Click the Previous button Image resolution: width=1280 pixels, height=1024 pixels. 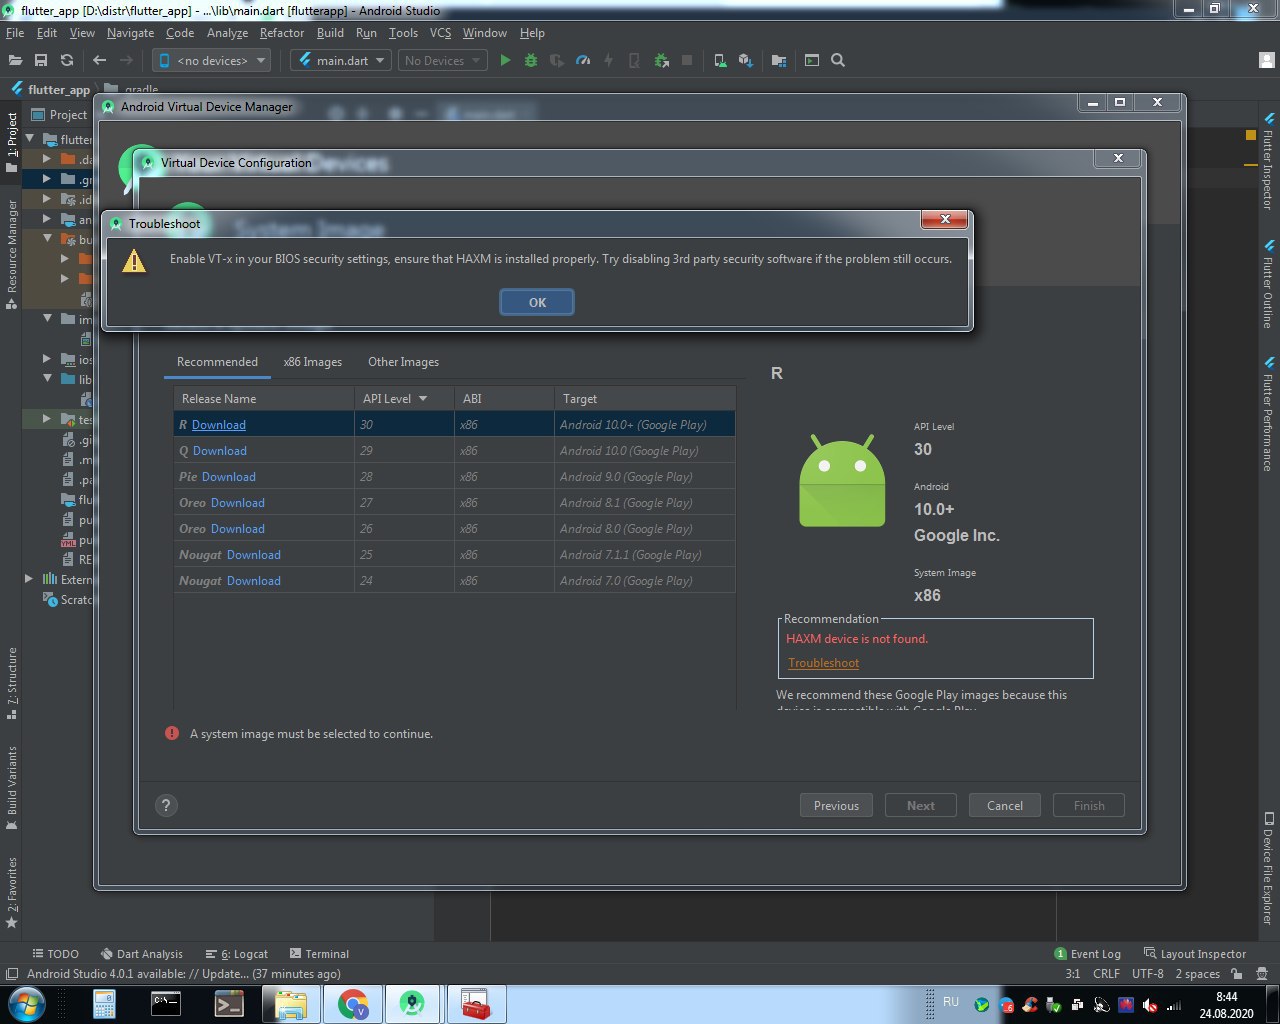(x=836, y=806)
